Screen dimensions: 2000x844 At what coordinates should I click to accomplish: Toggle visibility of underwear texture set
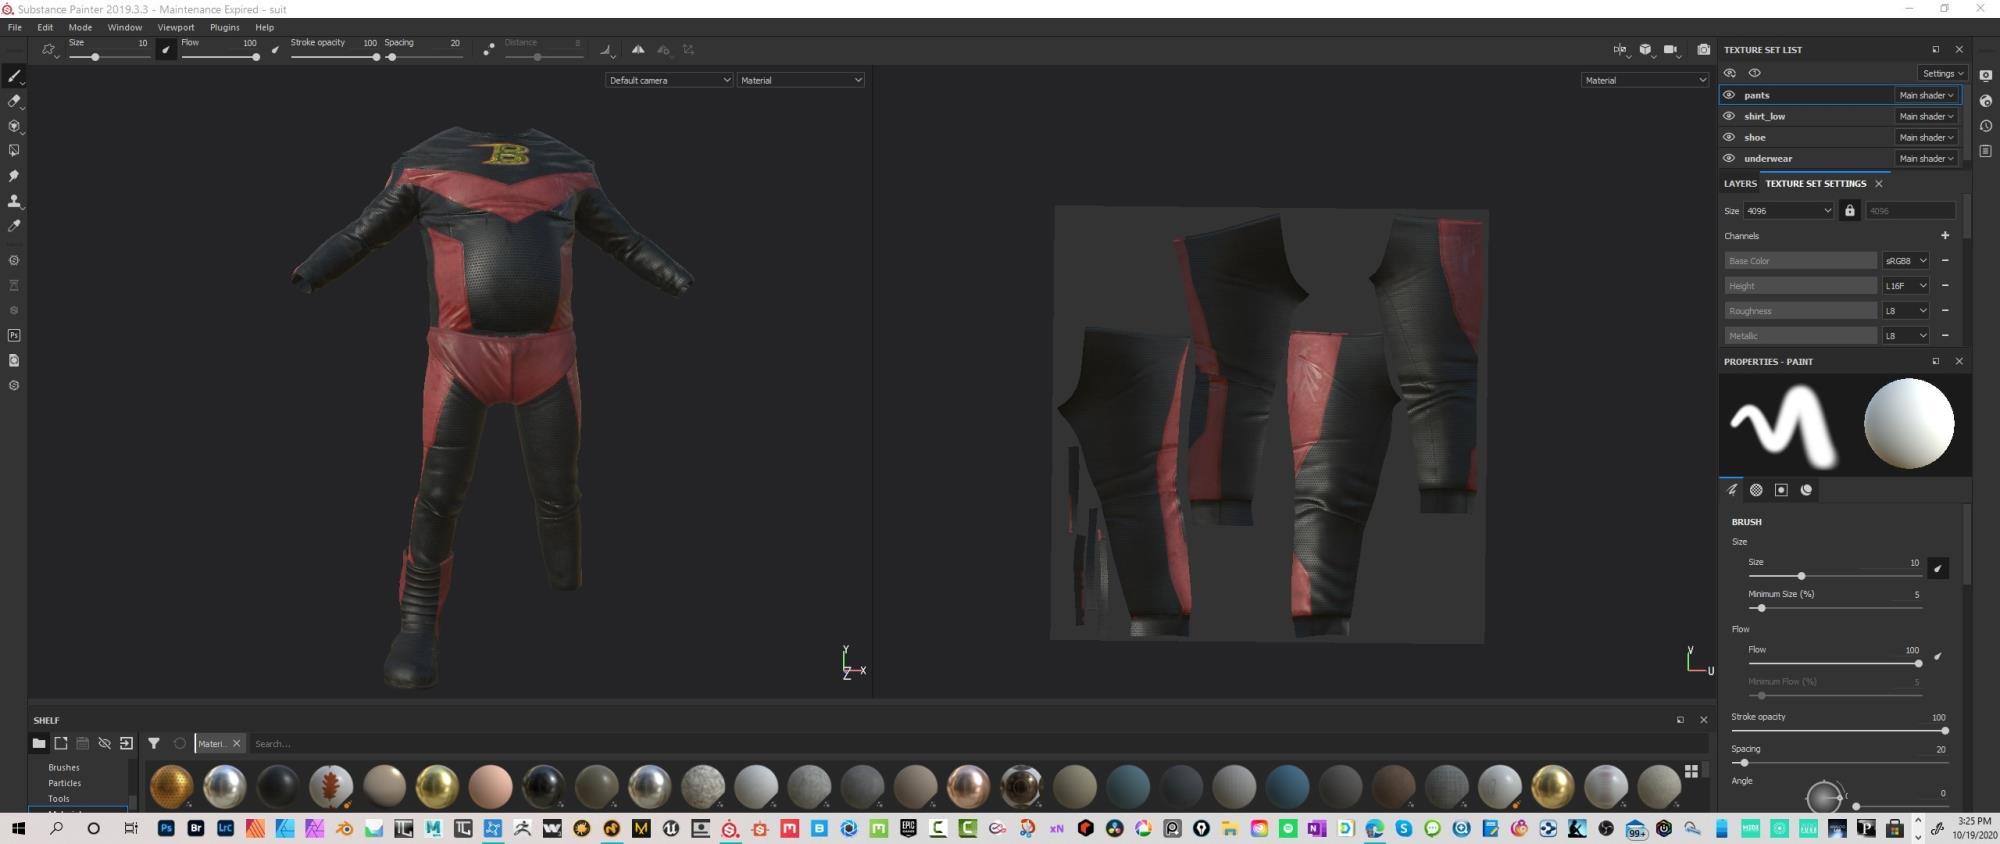pos(1729,158)
